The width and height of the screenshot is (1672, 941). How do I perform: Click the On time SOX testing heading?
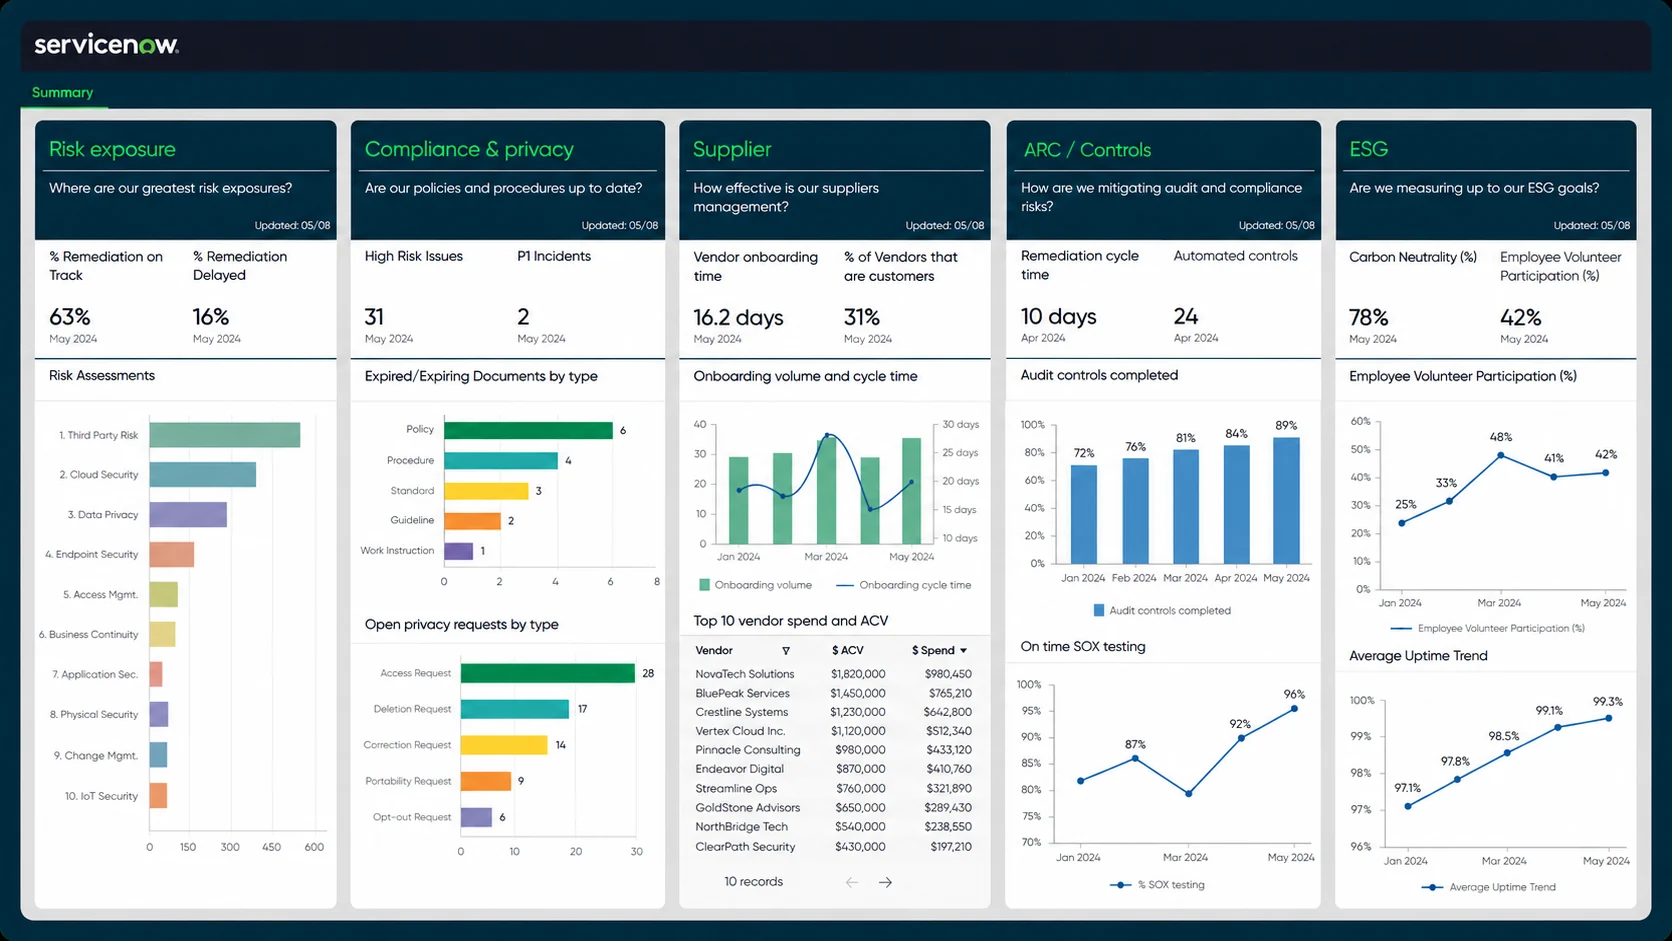[x=1083, y=647]
